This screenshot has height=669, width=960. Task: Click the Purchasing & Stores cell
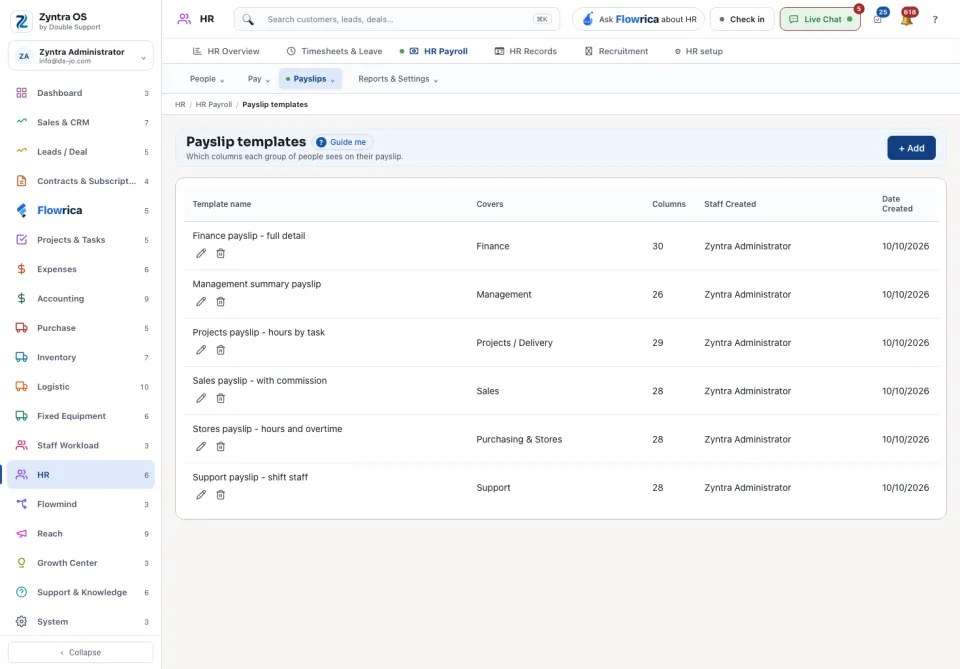(519, 439)
